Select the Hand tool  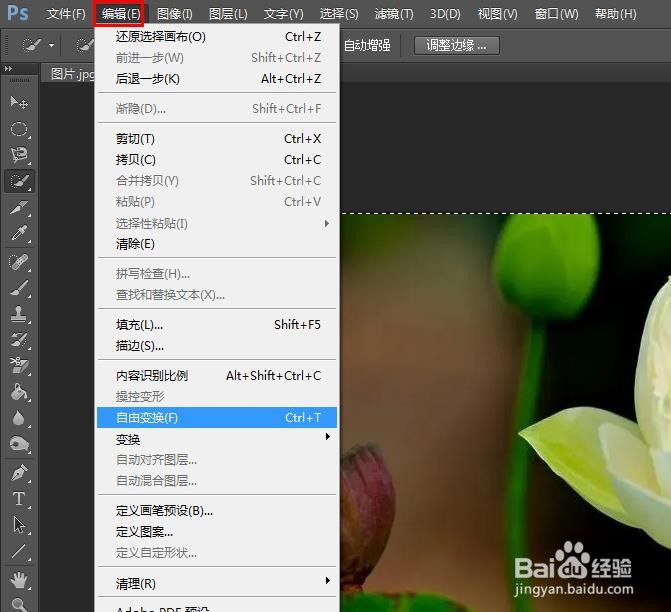(x=18, y=580)
